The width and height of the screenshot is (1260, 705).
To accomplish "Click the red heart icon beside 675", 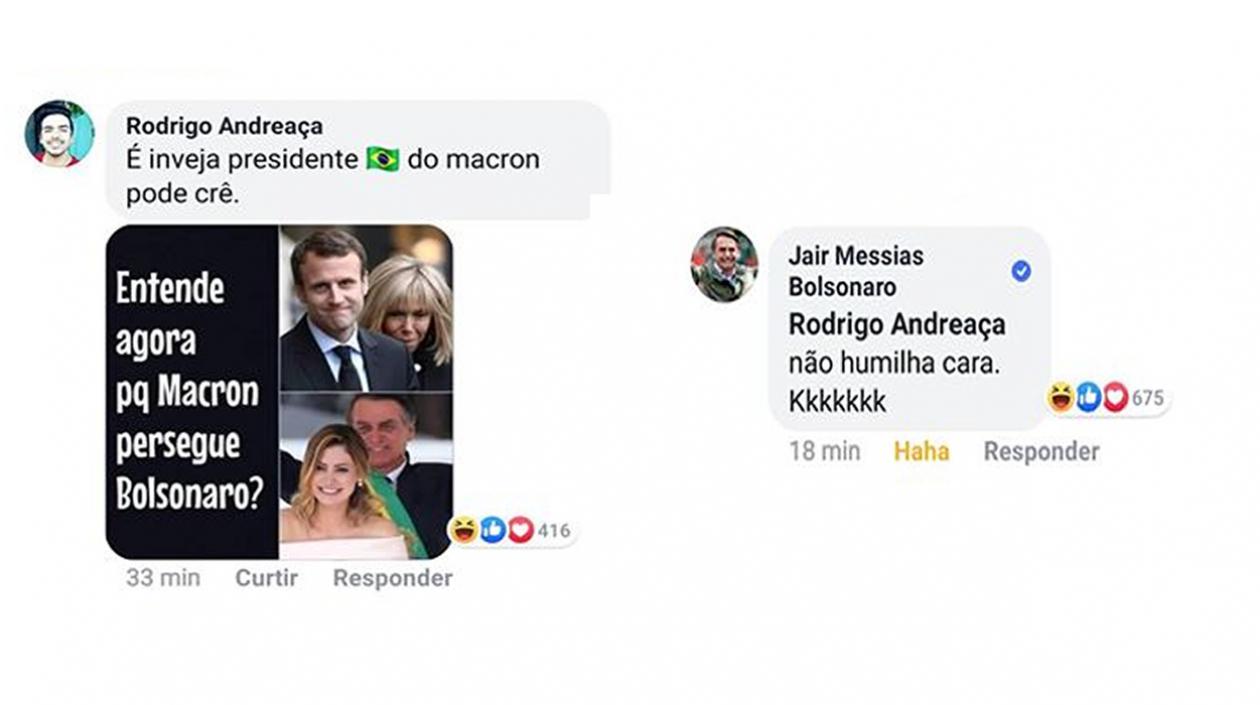I will (x=1116, y=398).
